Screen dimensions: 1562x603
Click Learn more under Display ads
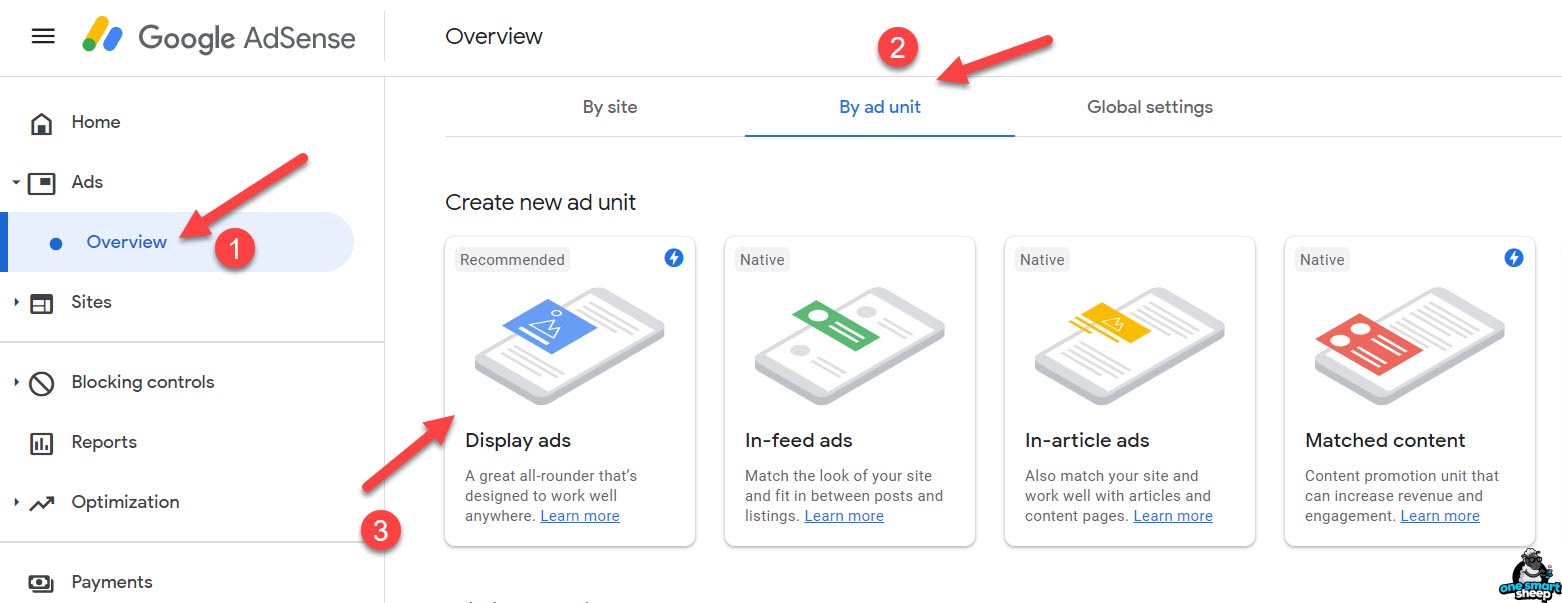tap(580, 516)
